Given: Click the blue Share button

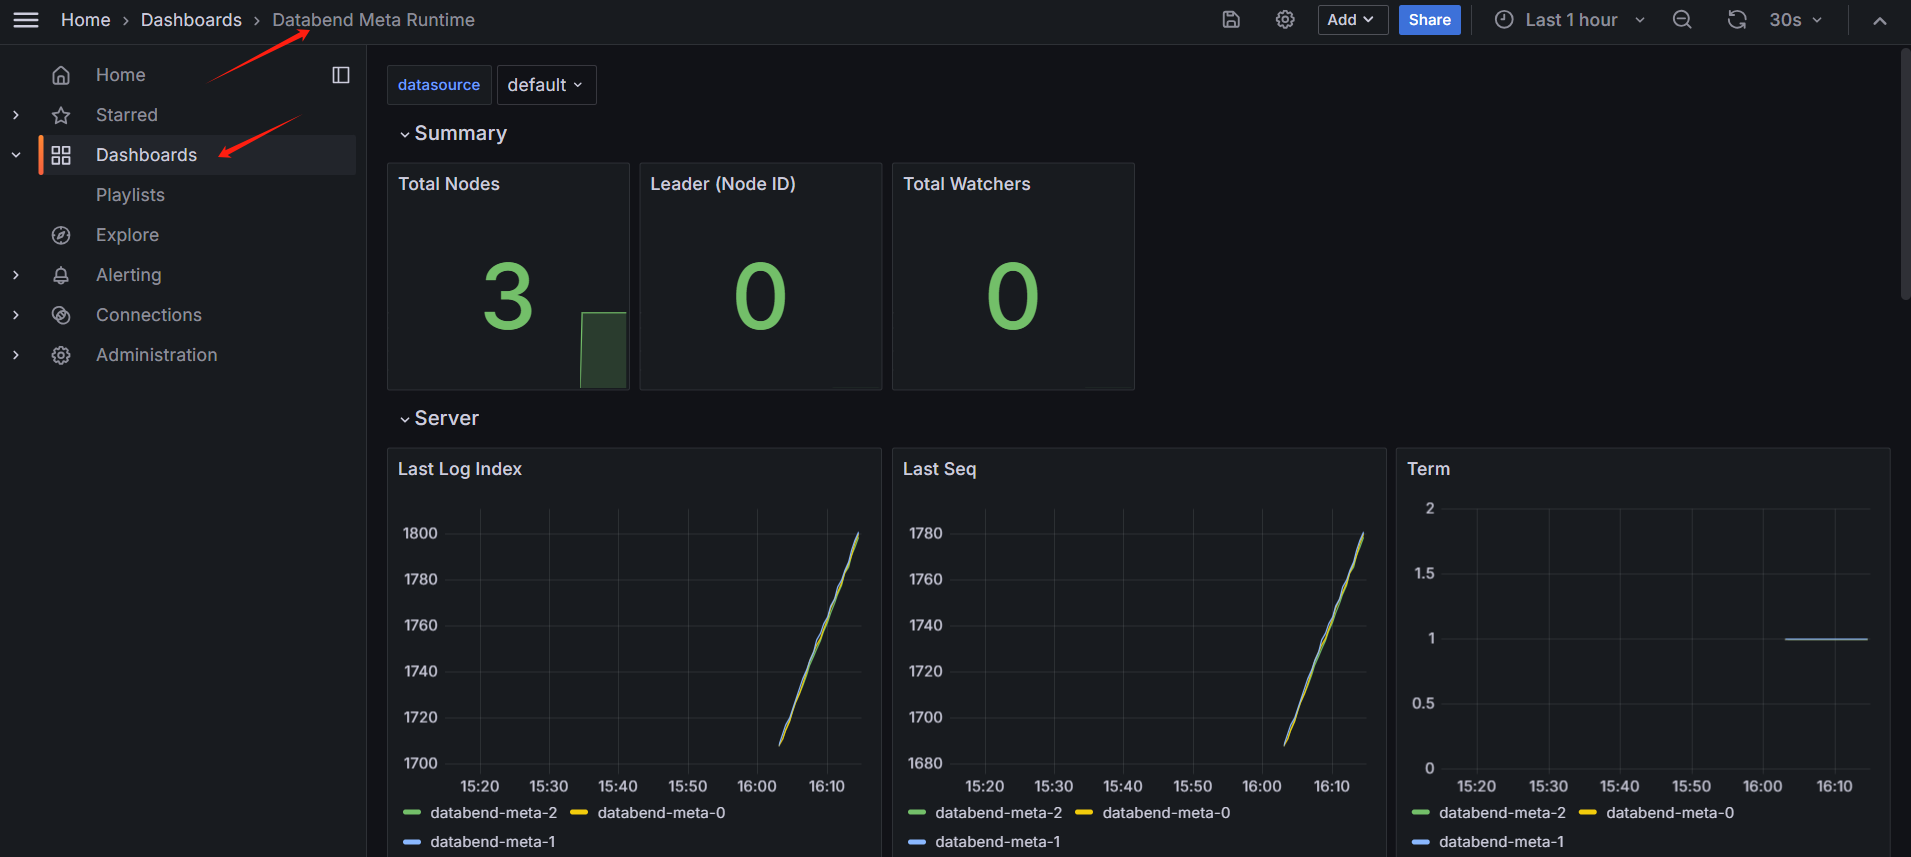Looking at the screenshot, I should (x=1429, y=20).
